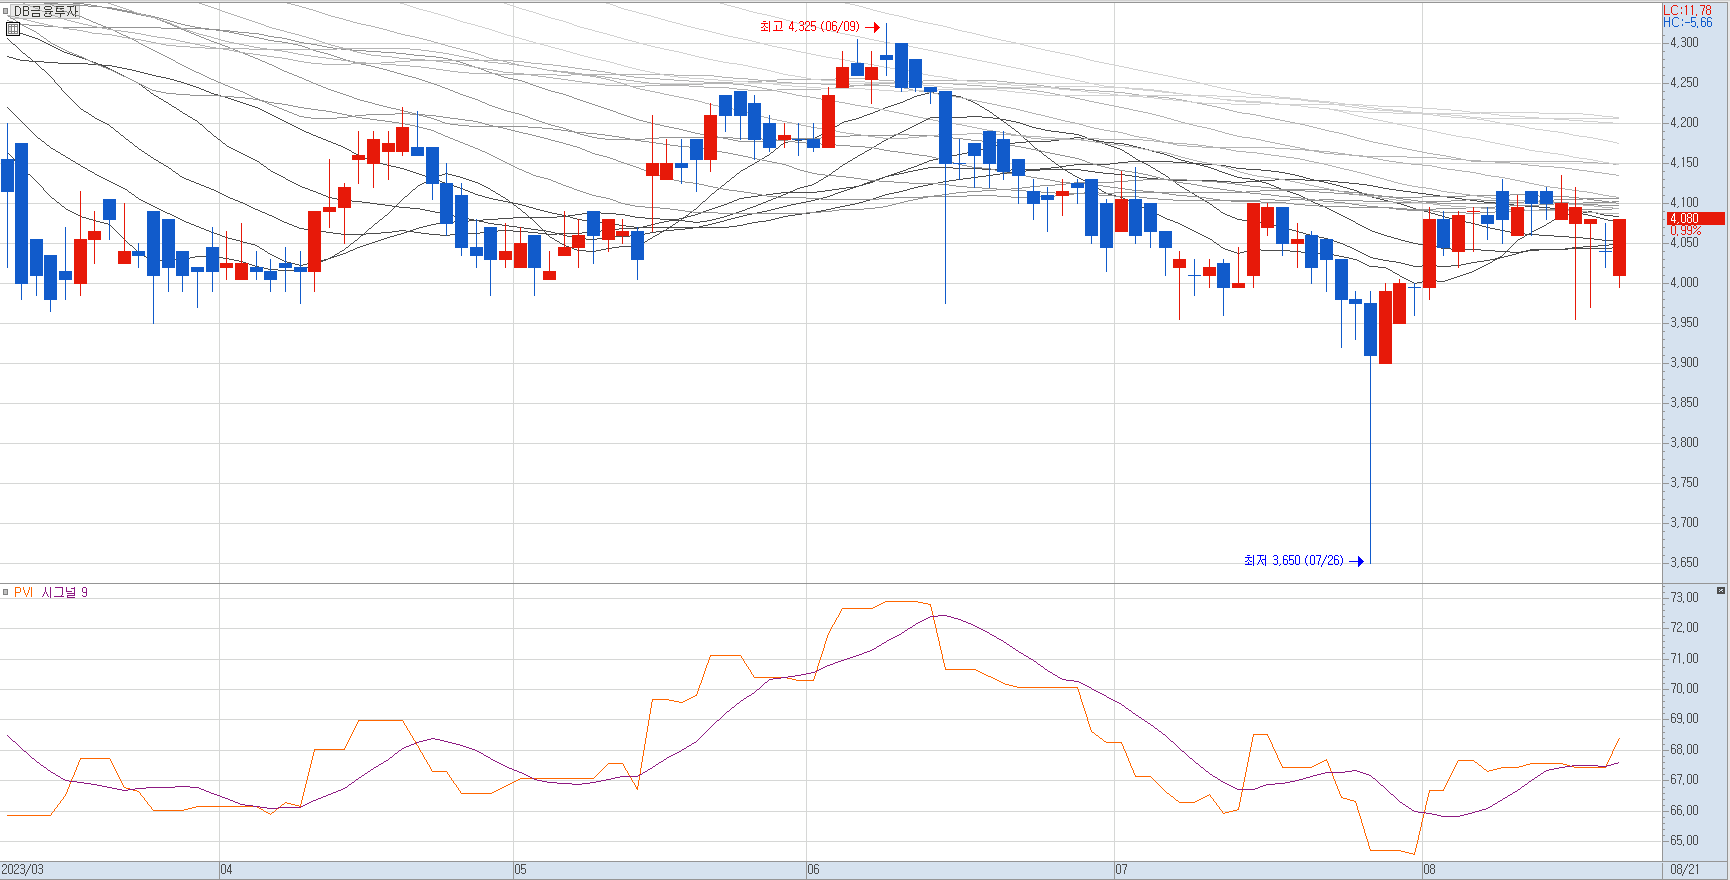Click the small marker square beside PVI

tap(6, 592)
